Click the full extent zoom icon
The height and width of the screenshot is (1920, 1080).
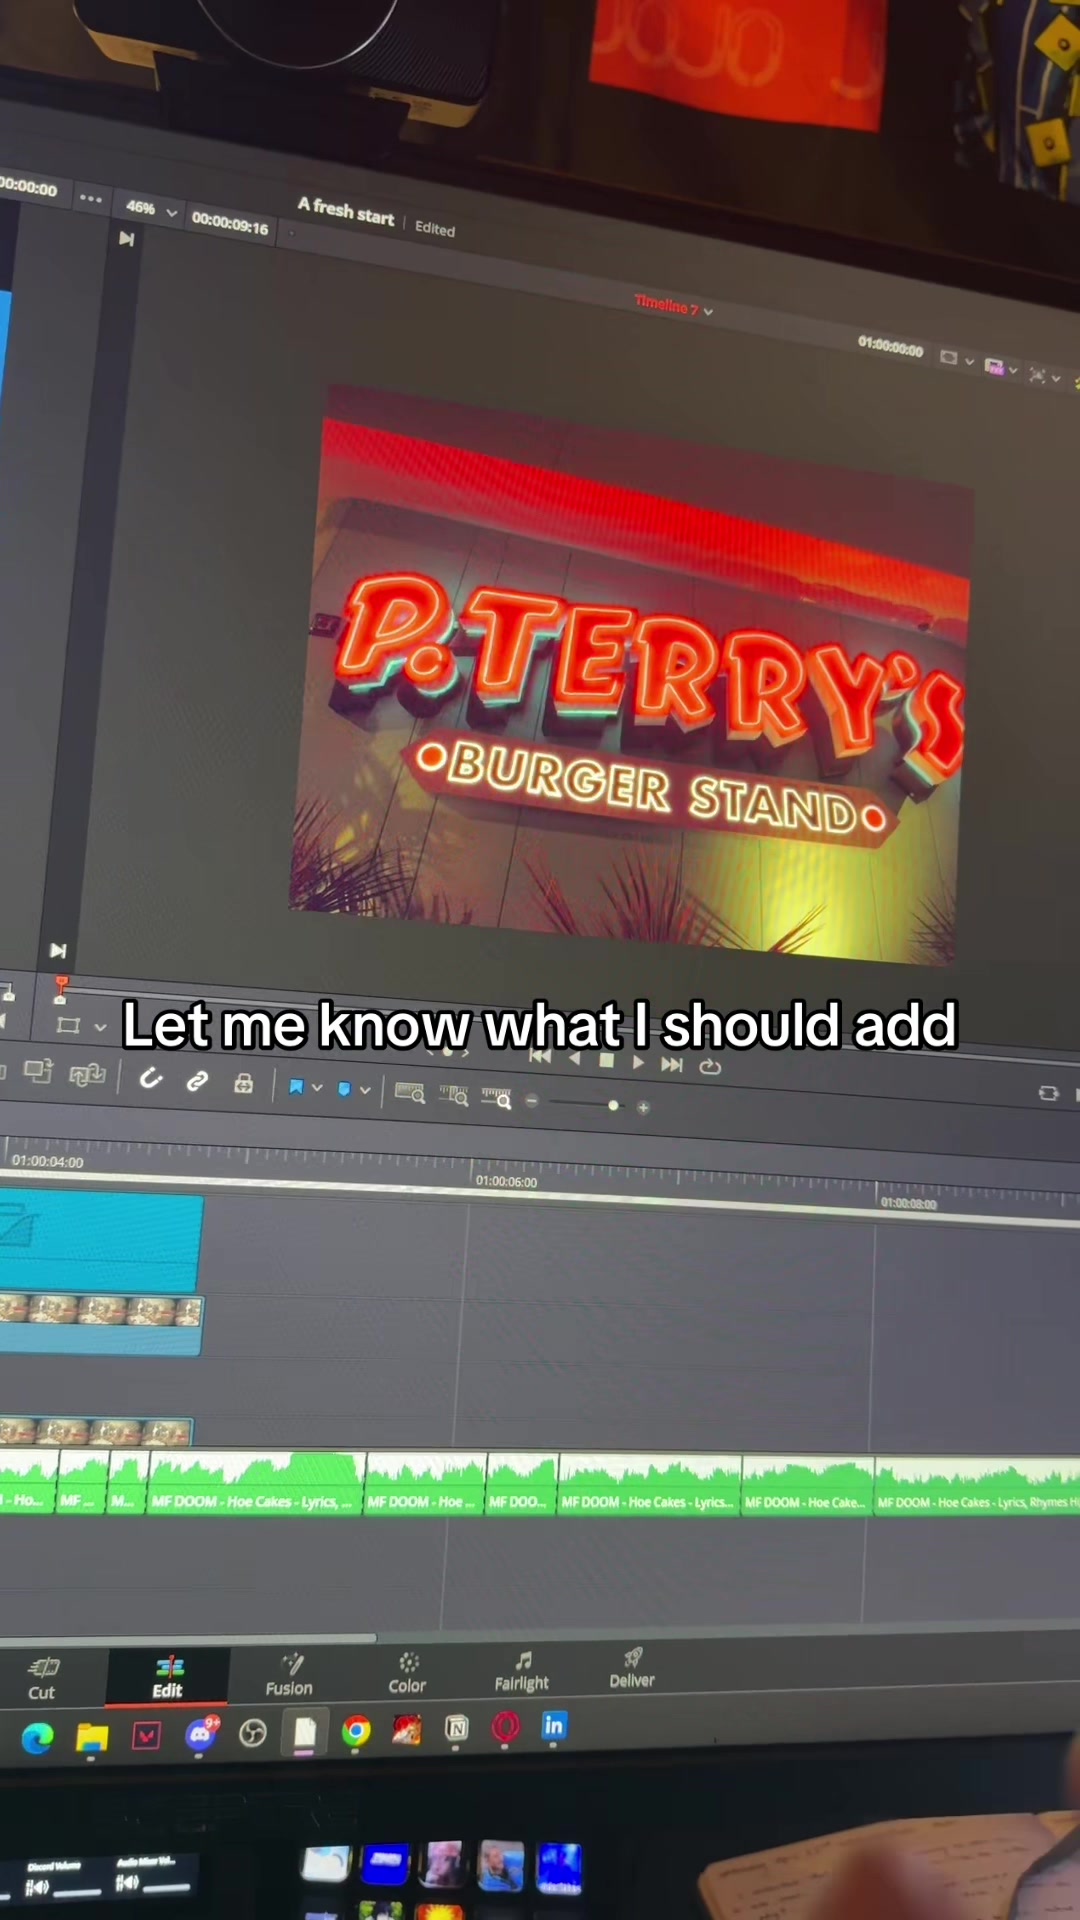tap(410, 1092)
